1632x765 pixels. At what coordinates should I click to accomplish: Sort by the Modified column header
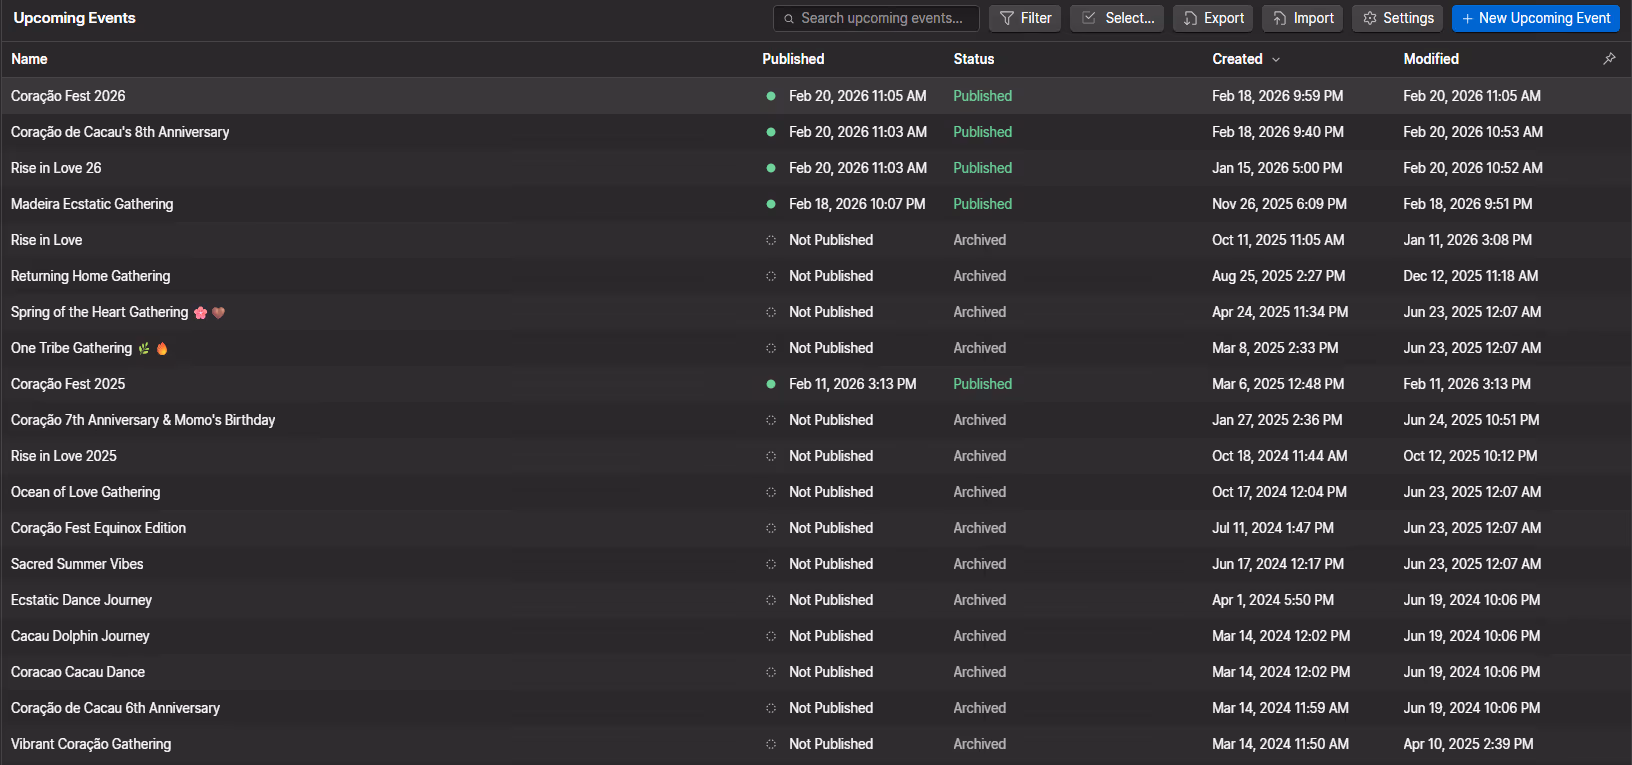(x=1431, y=59)
